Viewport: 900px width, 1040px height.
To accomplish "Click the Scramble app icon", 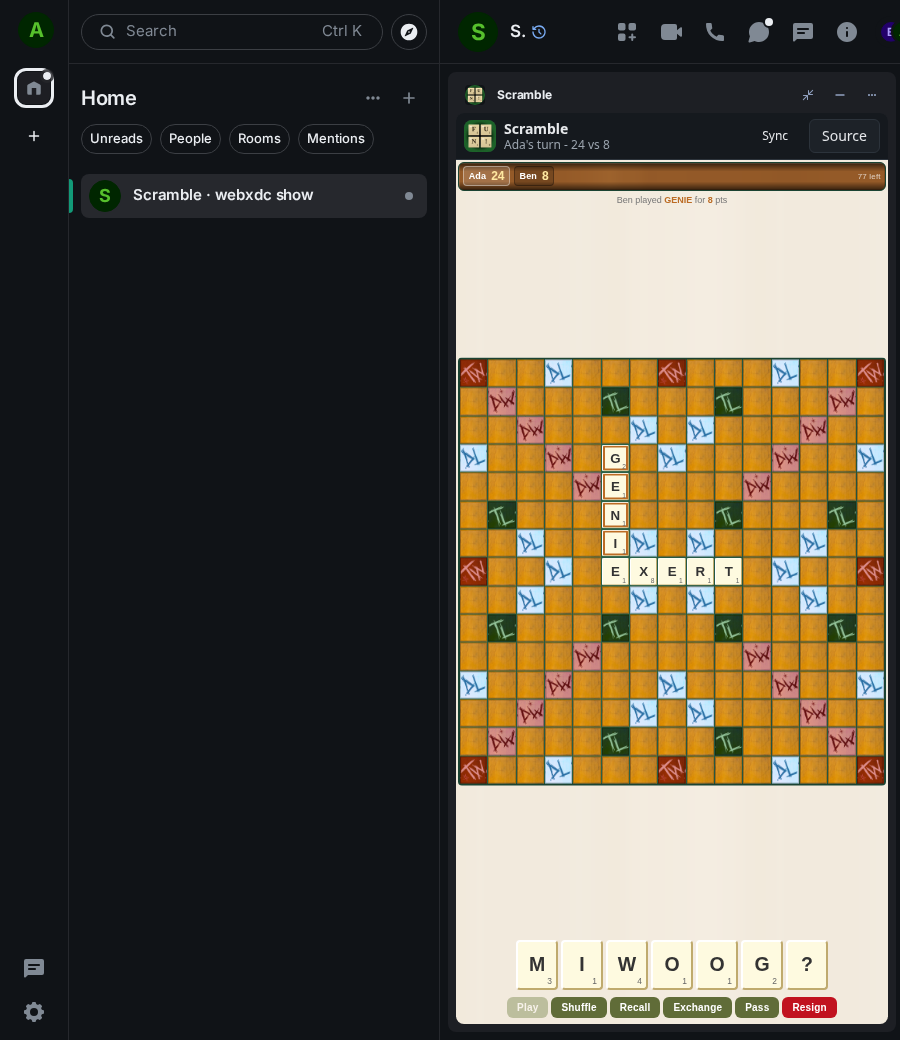I will click(x=480, y=136).
